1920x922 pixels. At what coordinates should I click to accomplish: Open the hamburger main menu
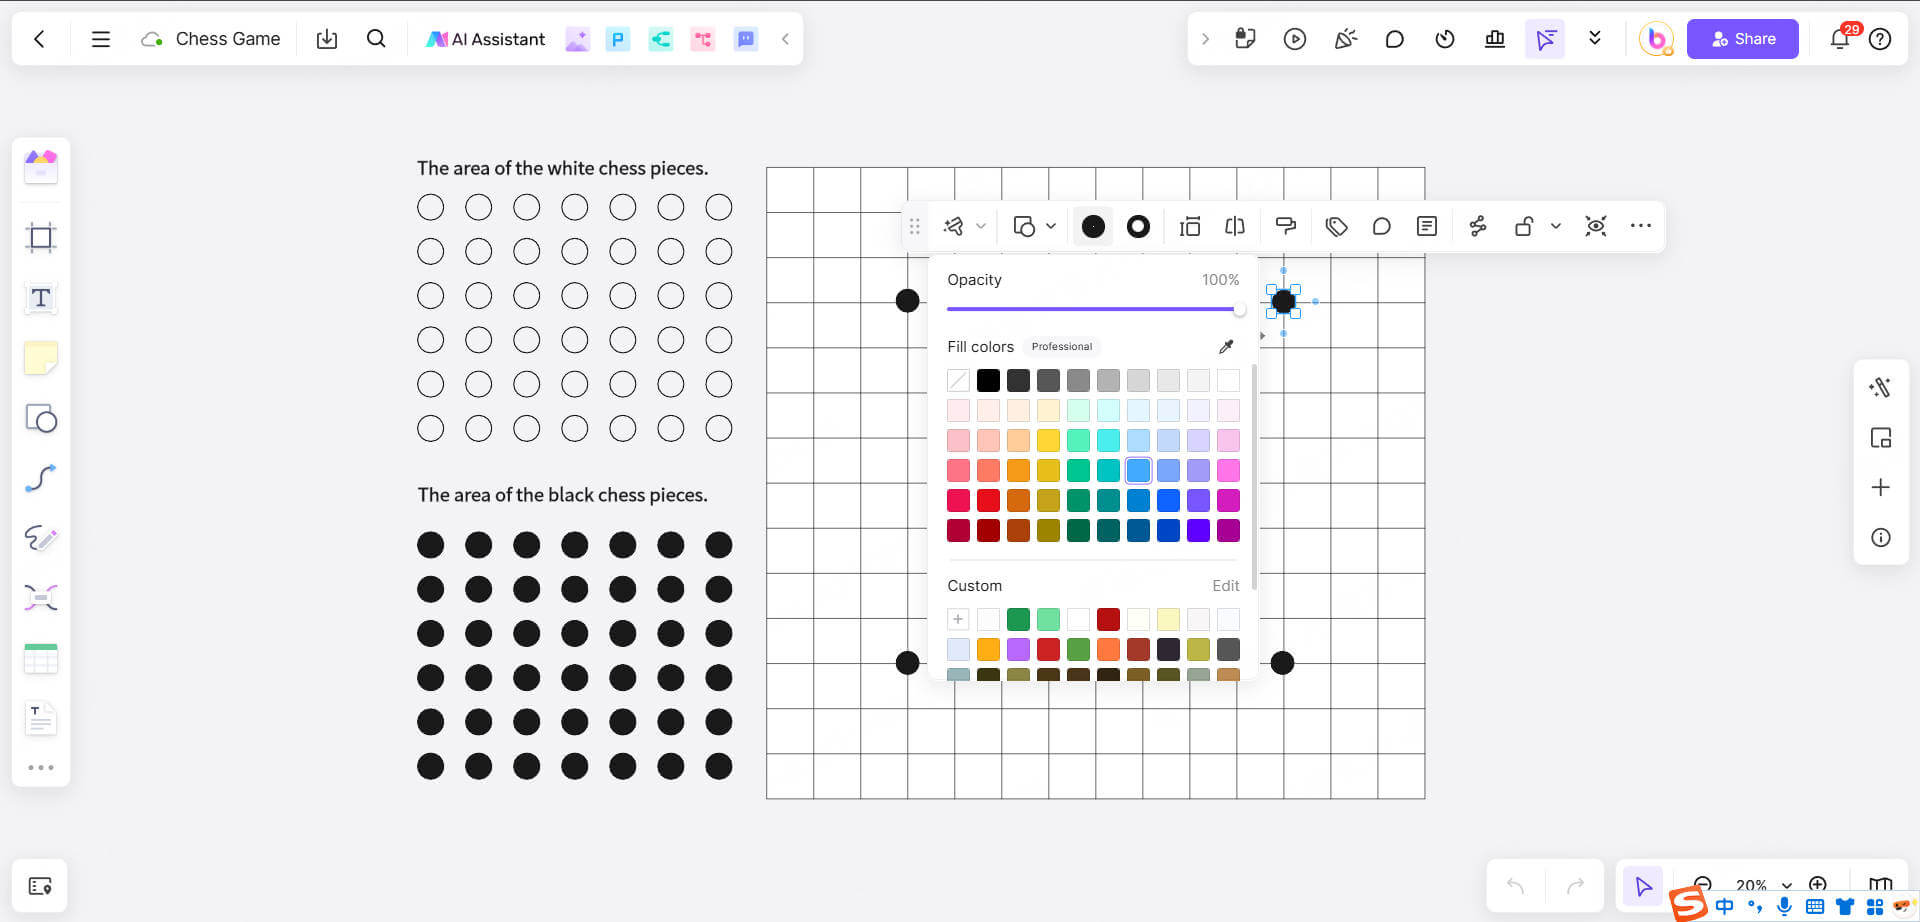[101, 39]
